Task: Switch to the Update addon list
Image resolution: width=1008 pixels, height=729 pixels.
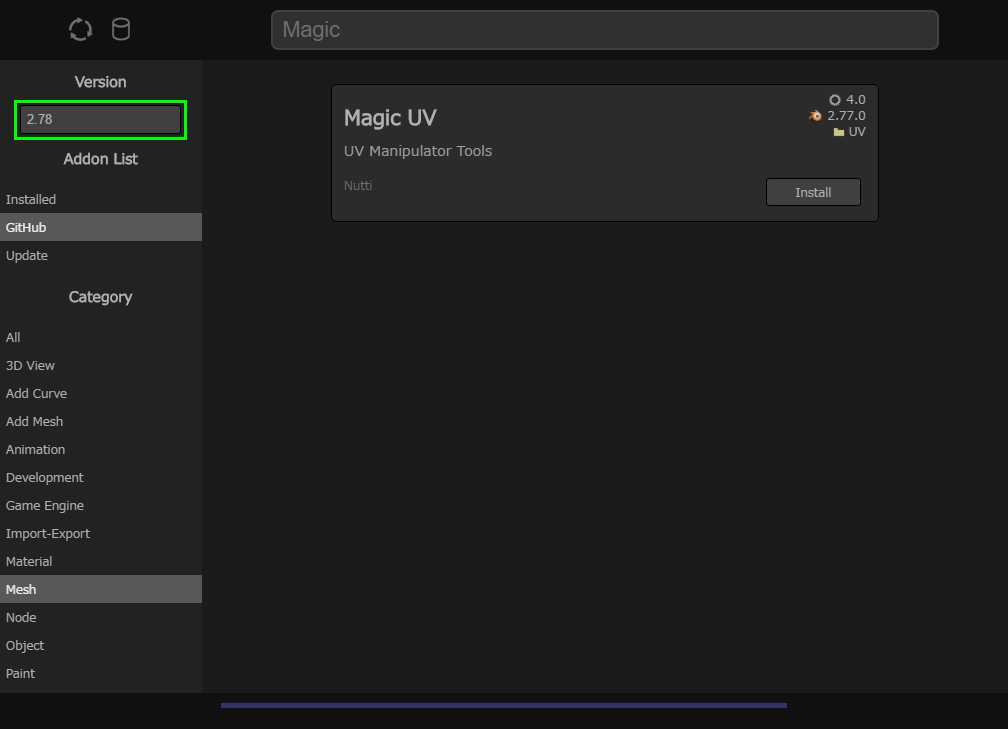Action: 101,255
